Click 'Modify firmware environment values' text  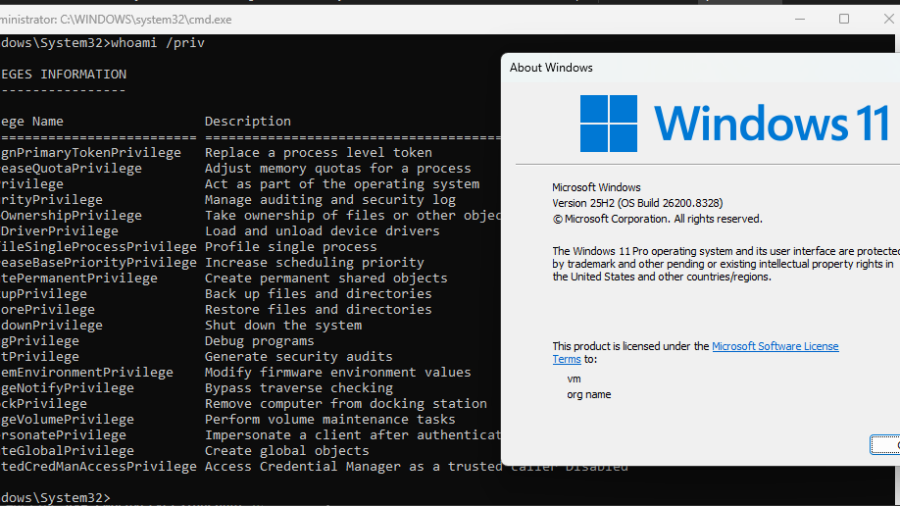pos(338,372)
